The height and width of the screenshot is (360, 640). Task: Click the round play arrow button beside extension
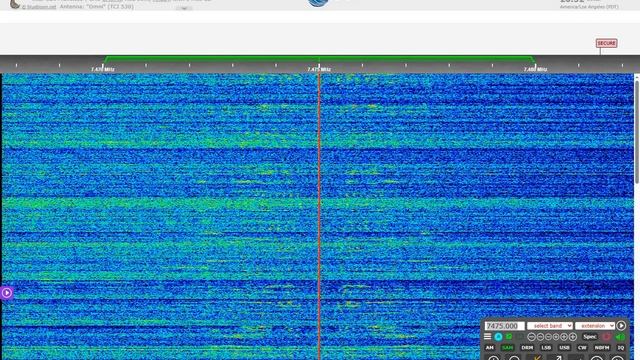621,326
